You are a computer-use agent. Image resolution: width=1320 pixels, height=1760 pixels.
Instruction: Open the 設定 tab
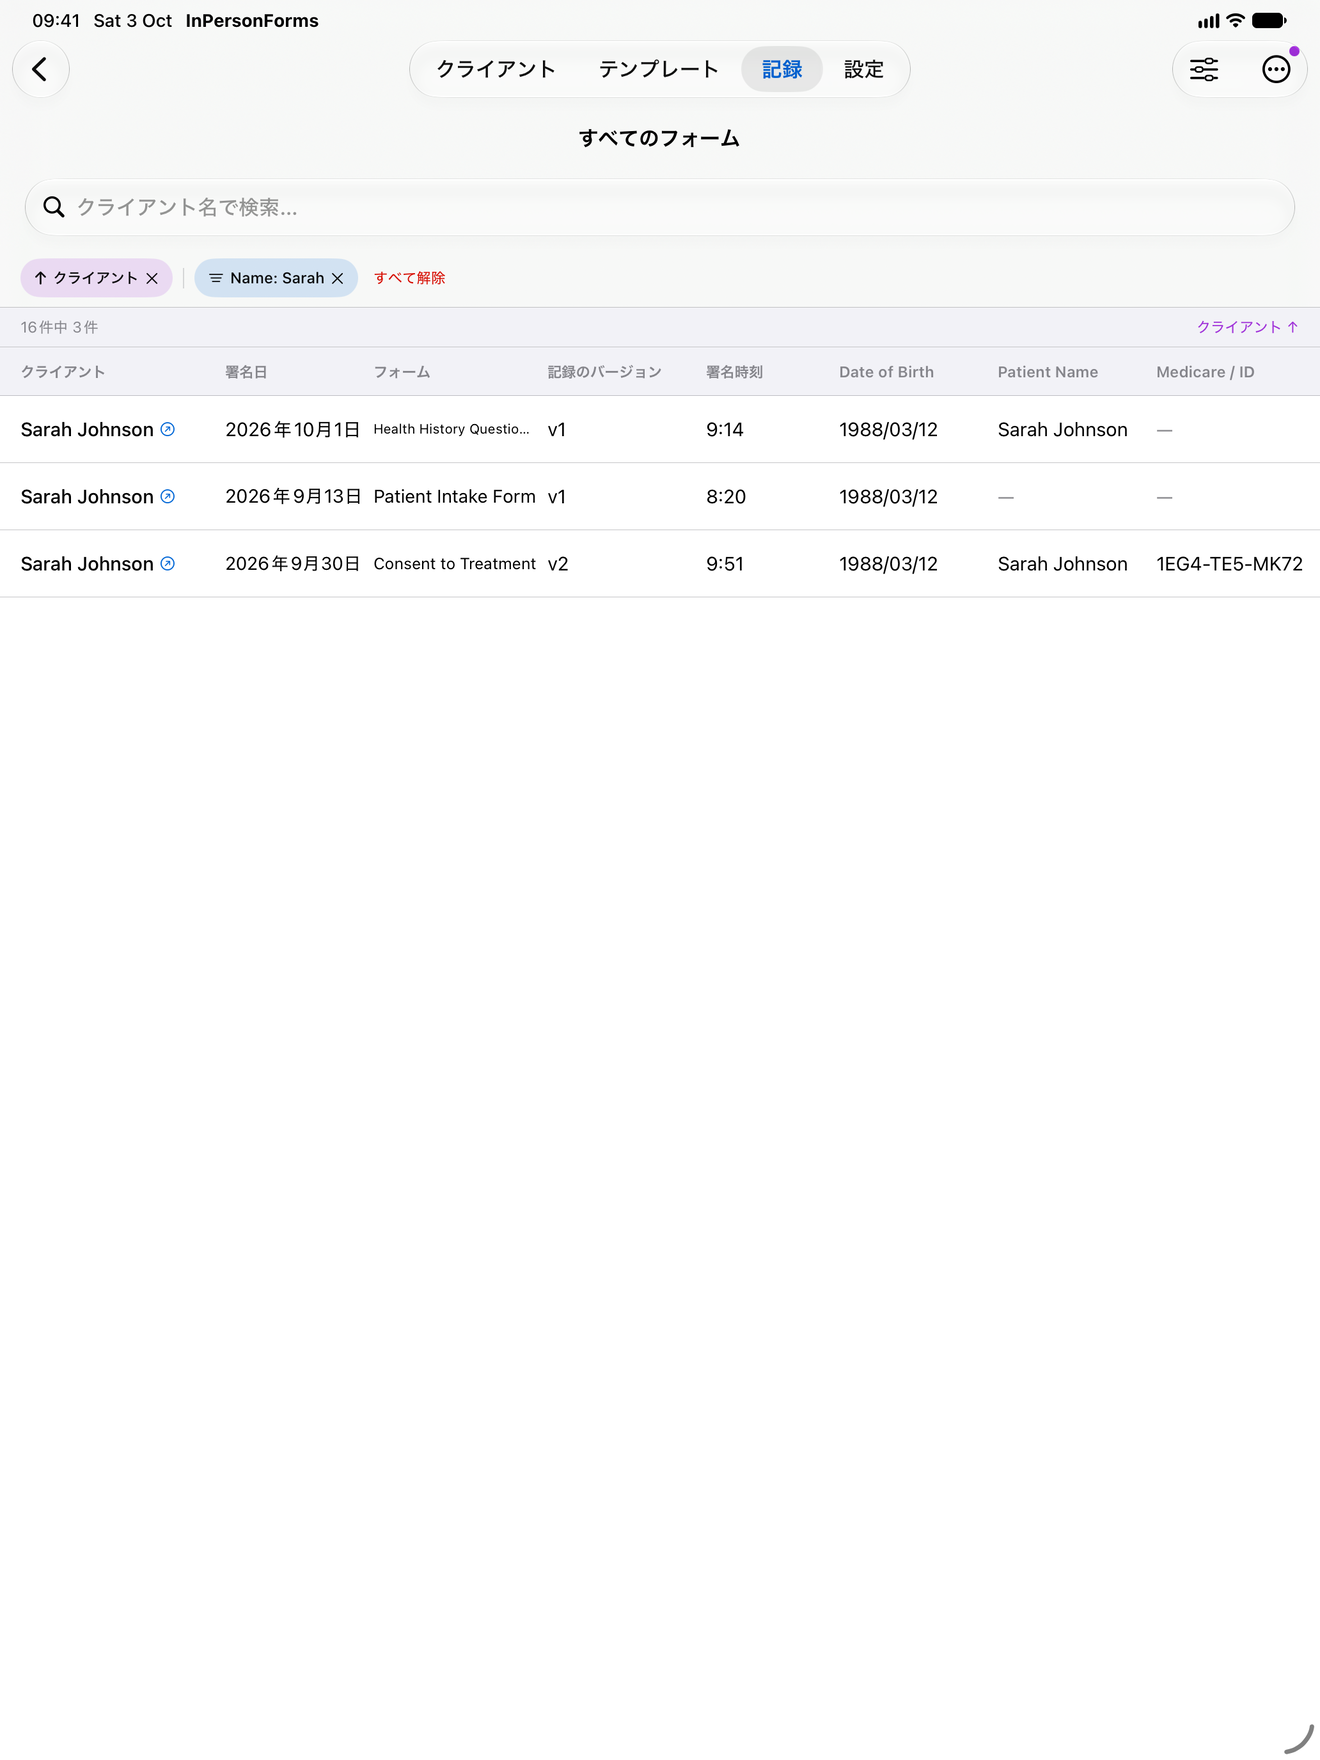coord(864,69)
